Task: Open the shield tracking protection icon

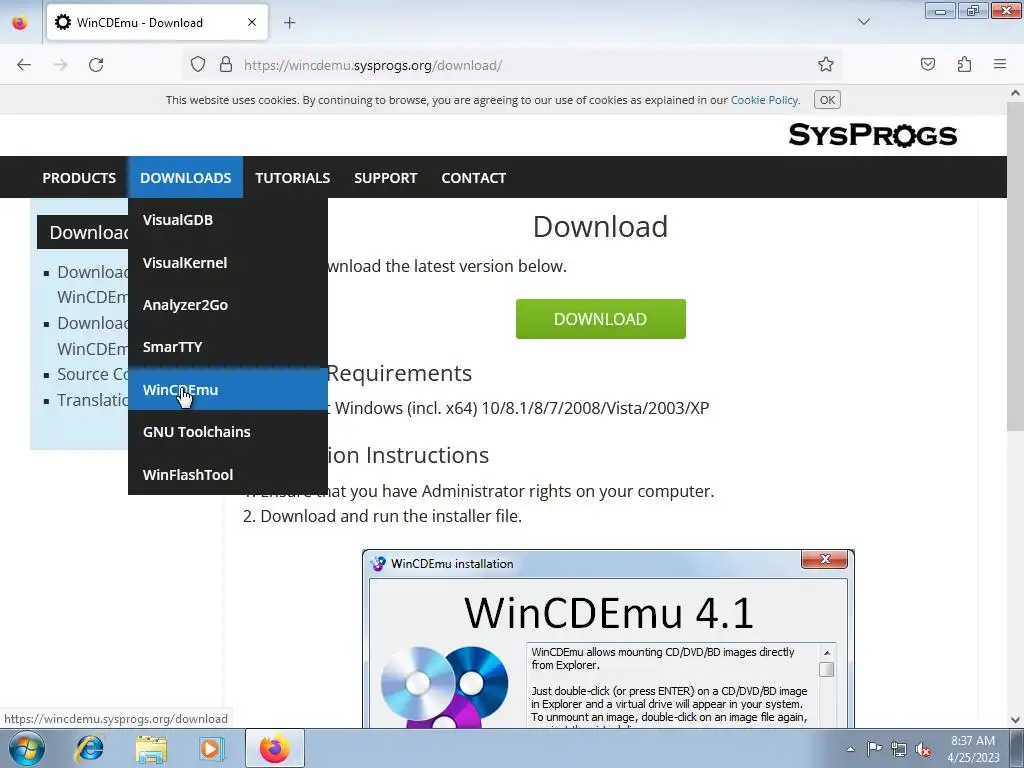Action: [x=198, y=64]
